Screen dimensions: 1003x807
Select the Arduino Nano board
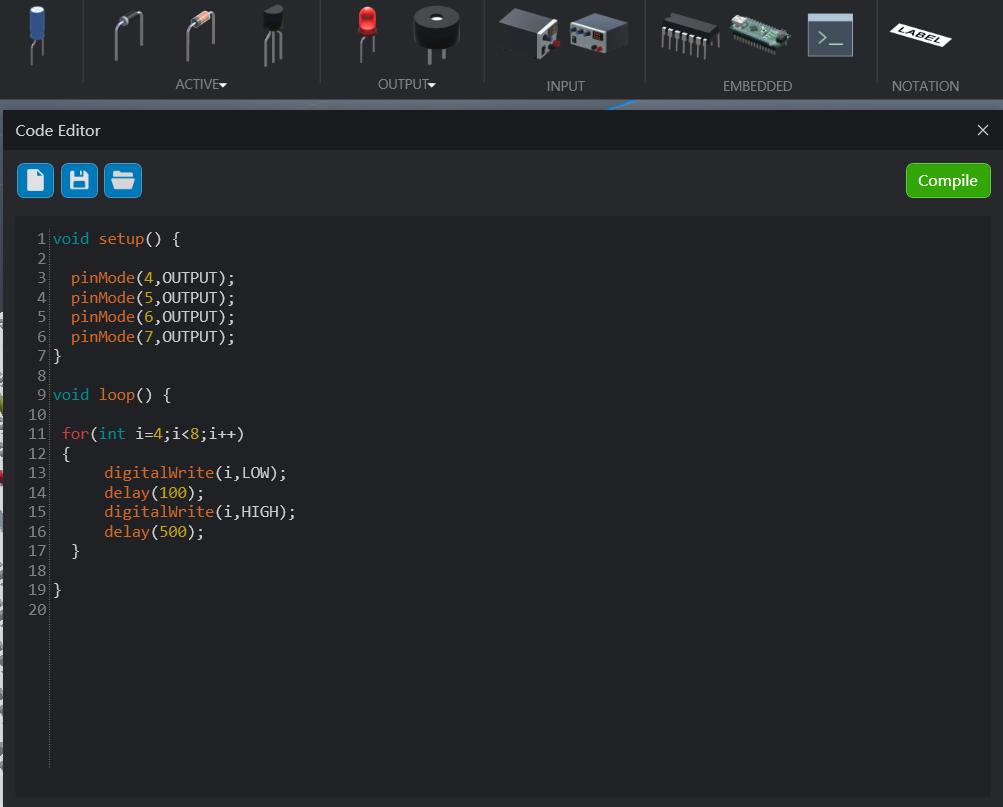tap(760, 35)
